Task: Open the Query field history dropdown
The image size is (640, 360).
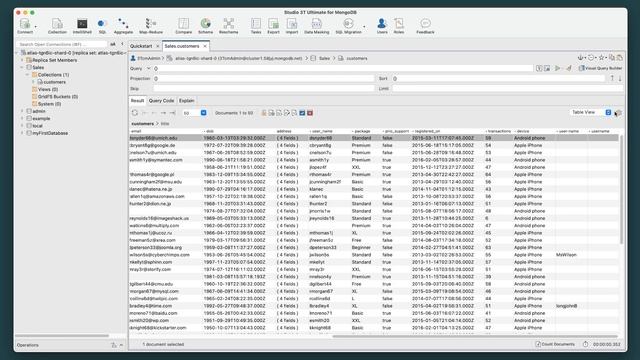Action: (149, 69)
